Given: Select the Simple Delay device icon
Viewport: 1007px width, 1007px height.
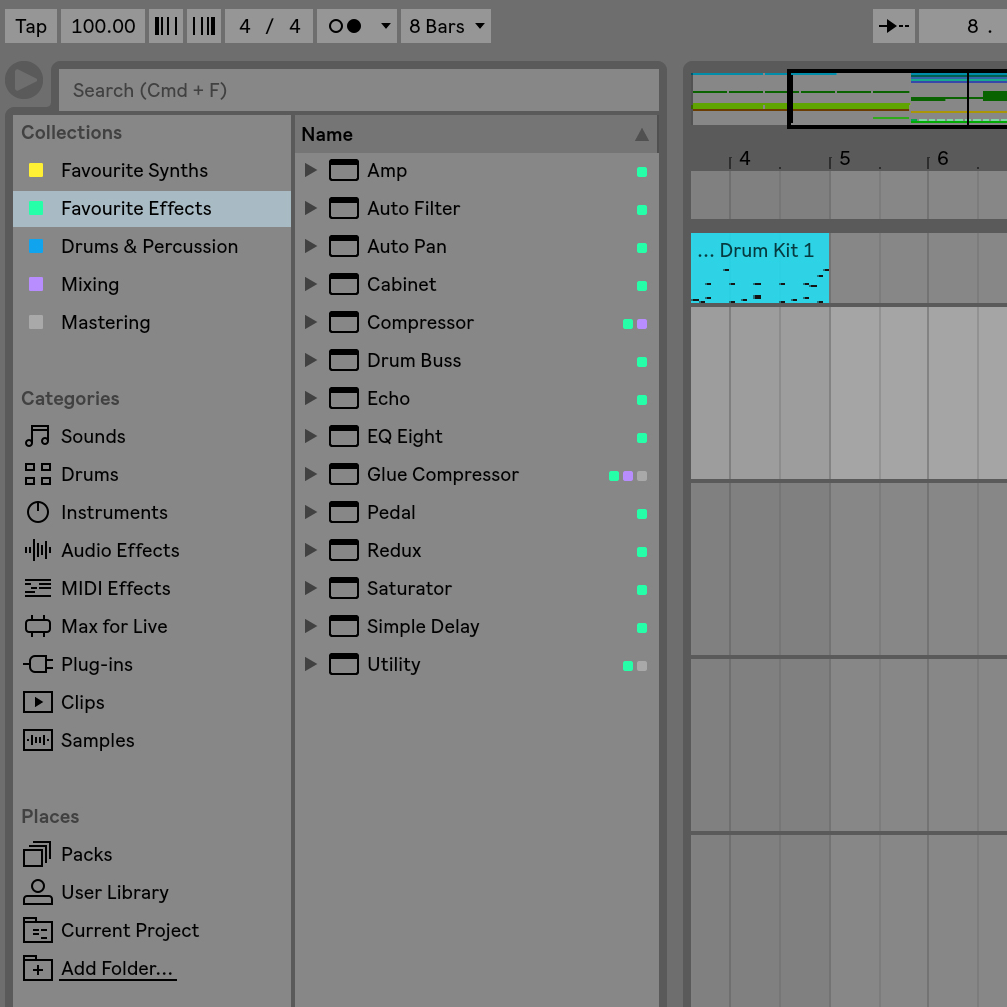Looking at the screenshot, I should pos(344,626).
